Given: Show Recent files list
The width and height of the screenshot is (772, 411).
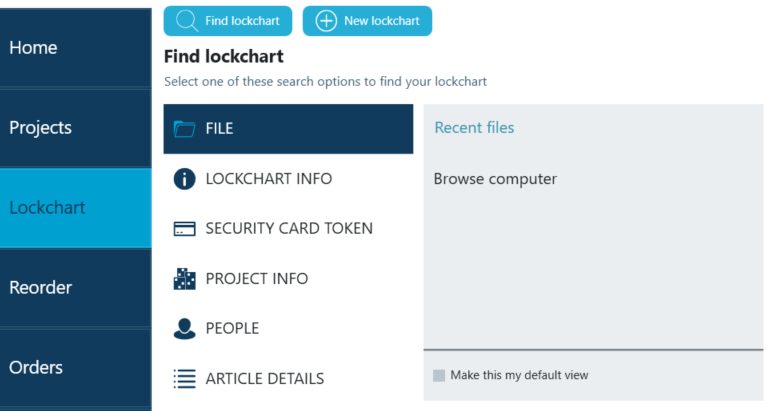Looking at the screenshot, I should tap(474, 128).
